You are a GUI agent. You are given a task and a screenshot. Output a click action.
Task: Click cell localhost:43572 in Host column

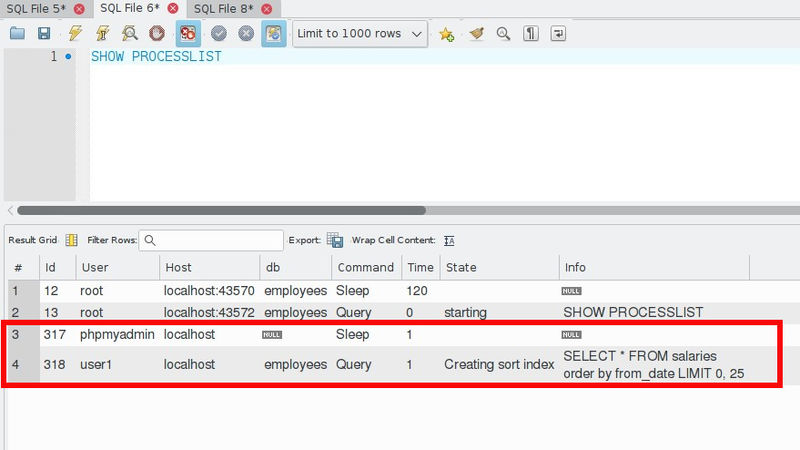click(x=209, y=312)
